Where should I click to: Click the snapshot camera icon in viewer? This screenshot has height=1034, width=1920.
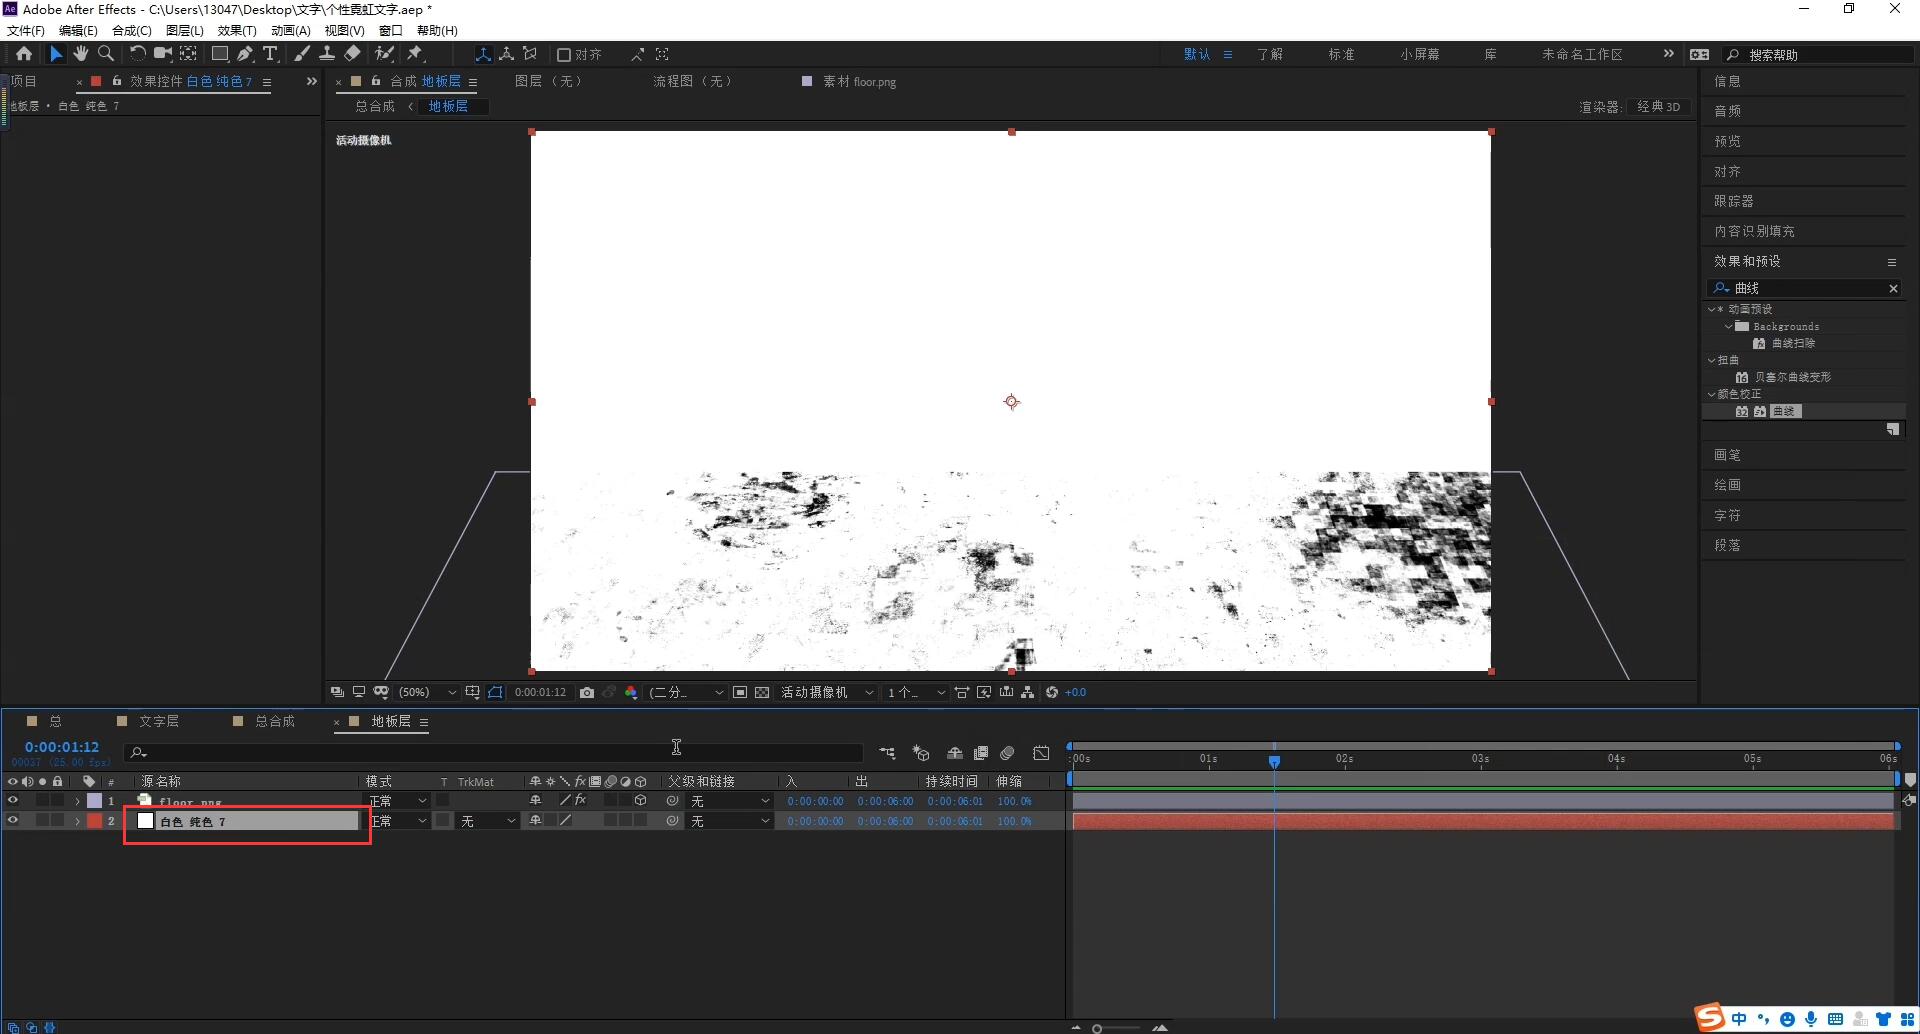click(587, 692)
